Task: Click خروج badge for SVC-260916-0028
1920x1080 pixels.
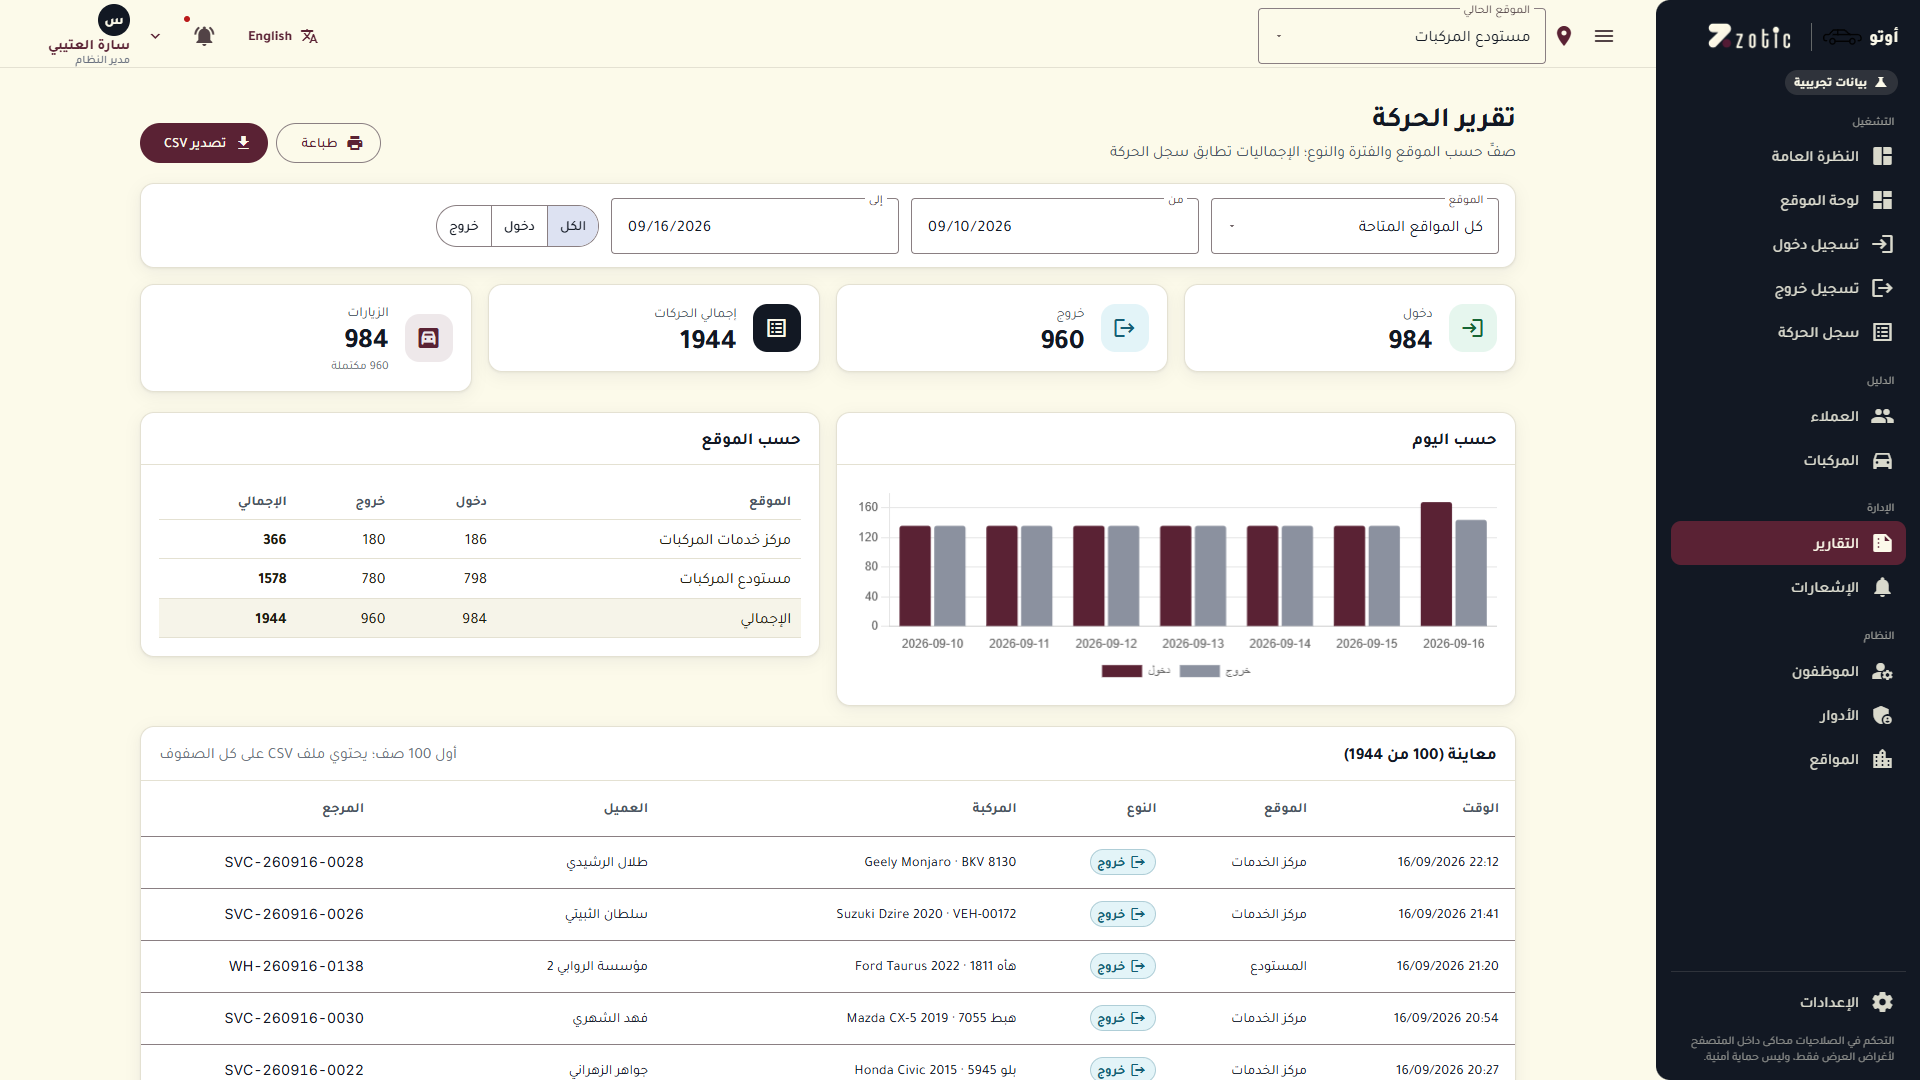Action: point(1122,862)
